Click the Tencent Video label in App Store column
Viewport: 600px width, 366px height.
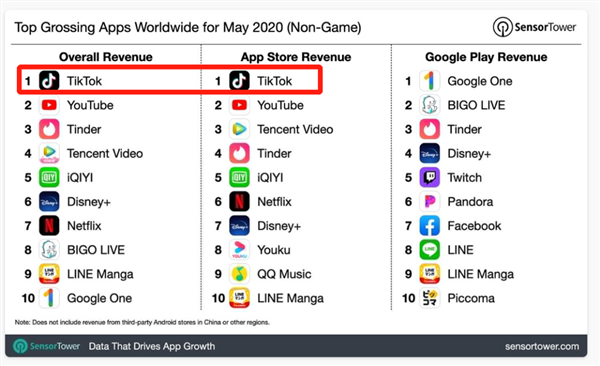pyautogui.click(x=295, y=129)
